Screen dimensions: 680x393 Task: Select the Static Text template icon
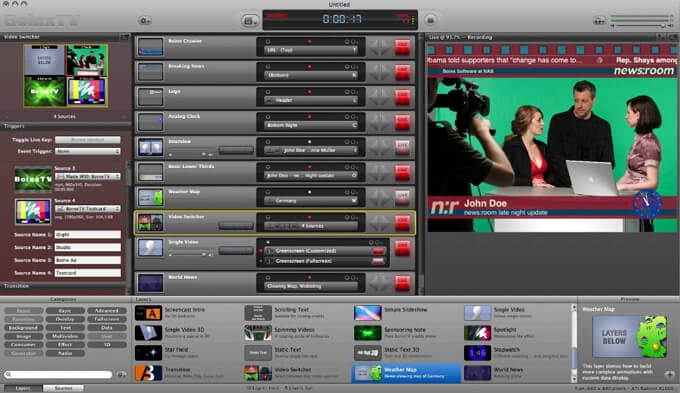point(258,353)
